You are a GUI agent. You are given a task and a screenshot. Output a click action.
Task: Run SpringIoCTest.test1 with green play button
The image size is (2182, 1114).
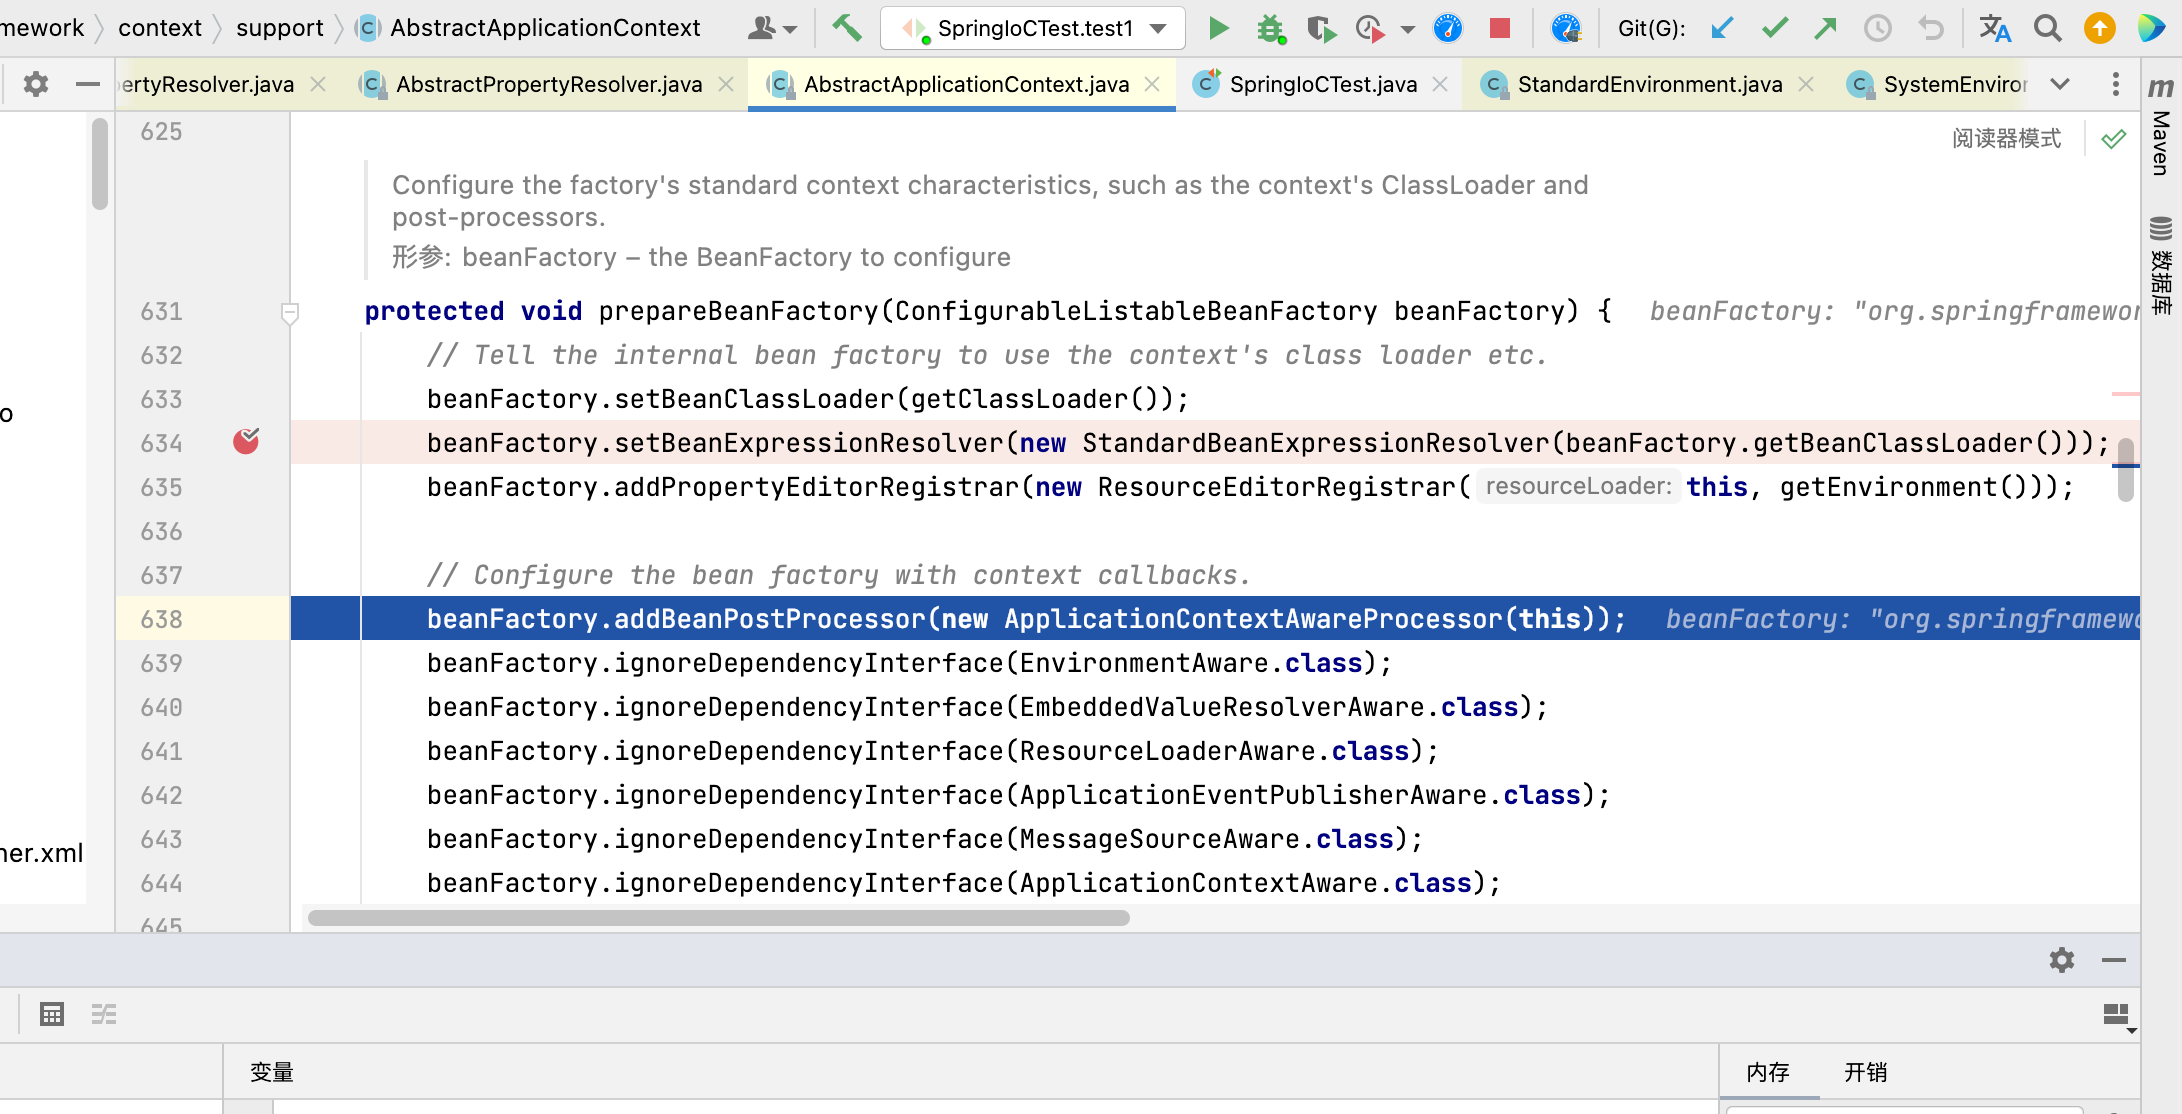(1218, 28)
